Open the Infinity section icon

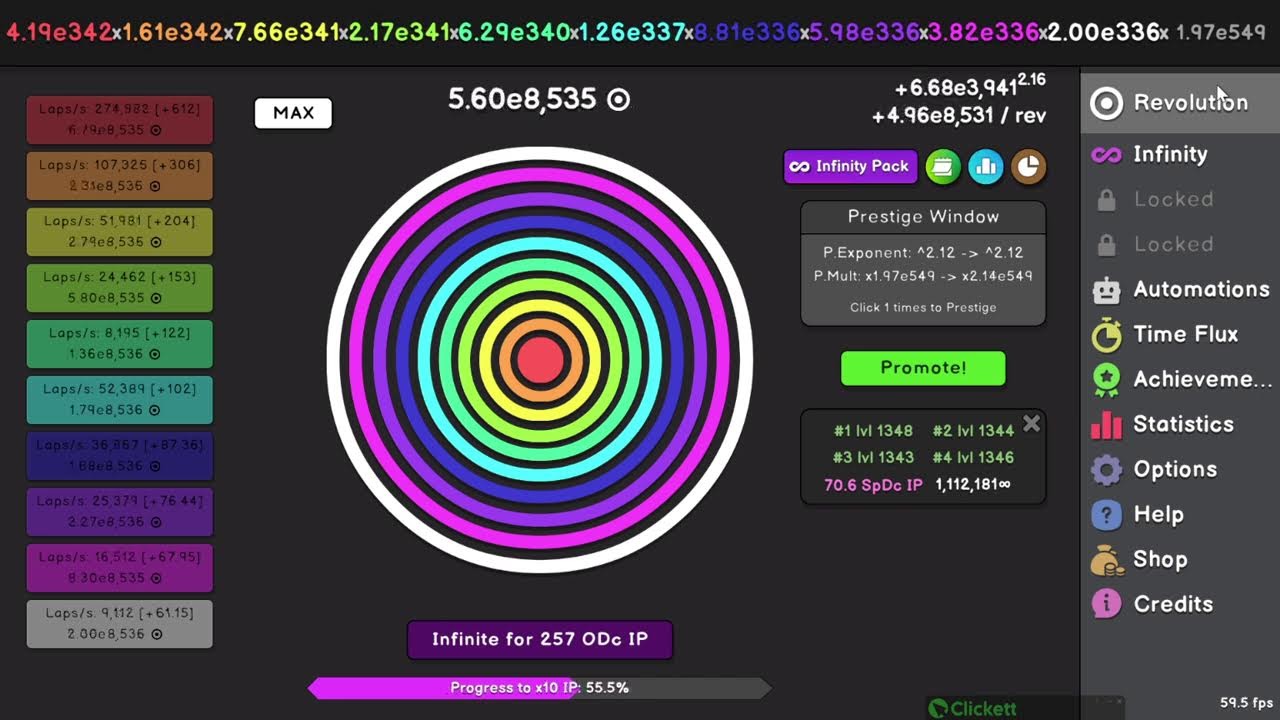tap(1106, 155)
